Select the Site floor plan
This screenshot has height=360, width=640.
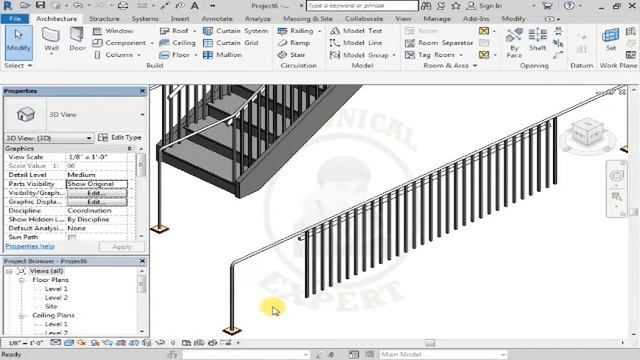click(x=51, y=307)
